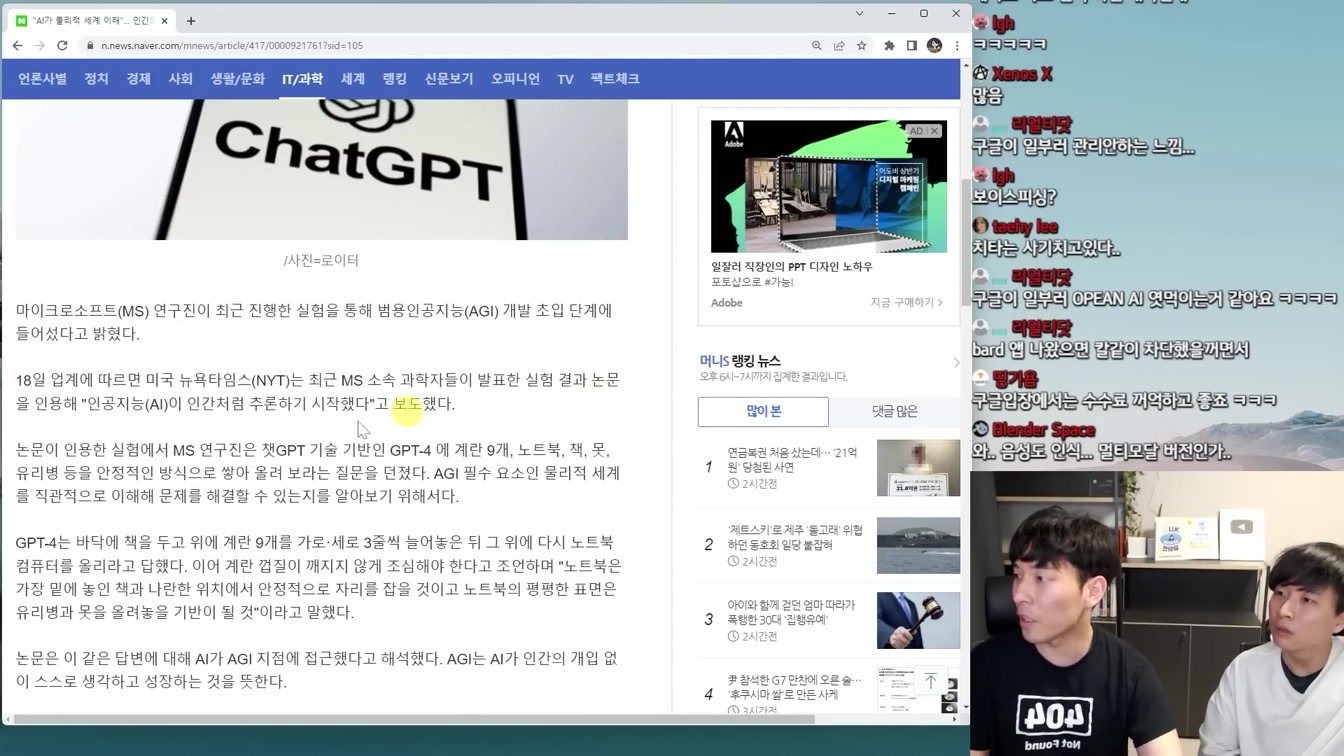Open ranked article 4 about G7 만찬

pyautogui.click(x=794, y=687)
